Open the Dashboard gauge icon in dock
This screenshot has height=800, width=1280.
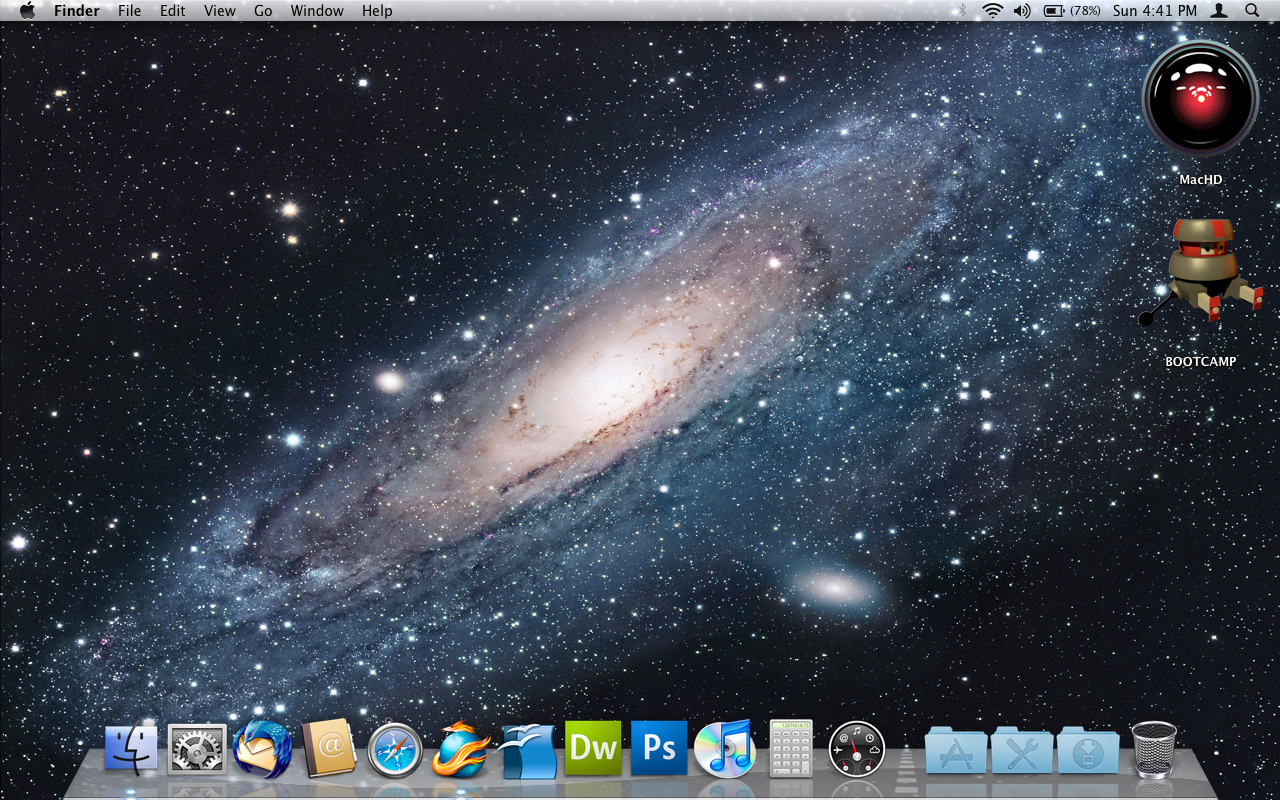(857, 749)
